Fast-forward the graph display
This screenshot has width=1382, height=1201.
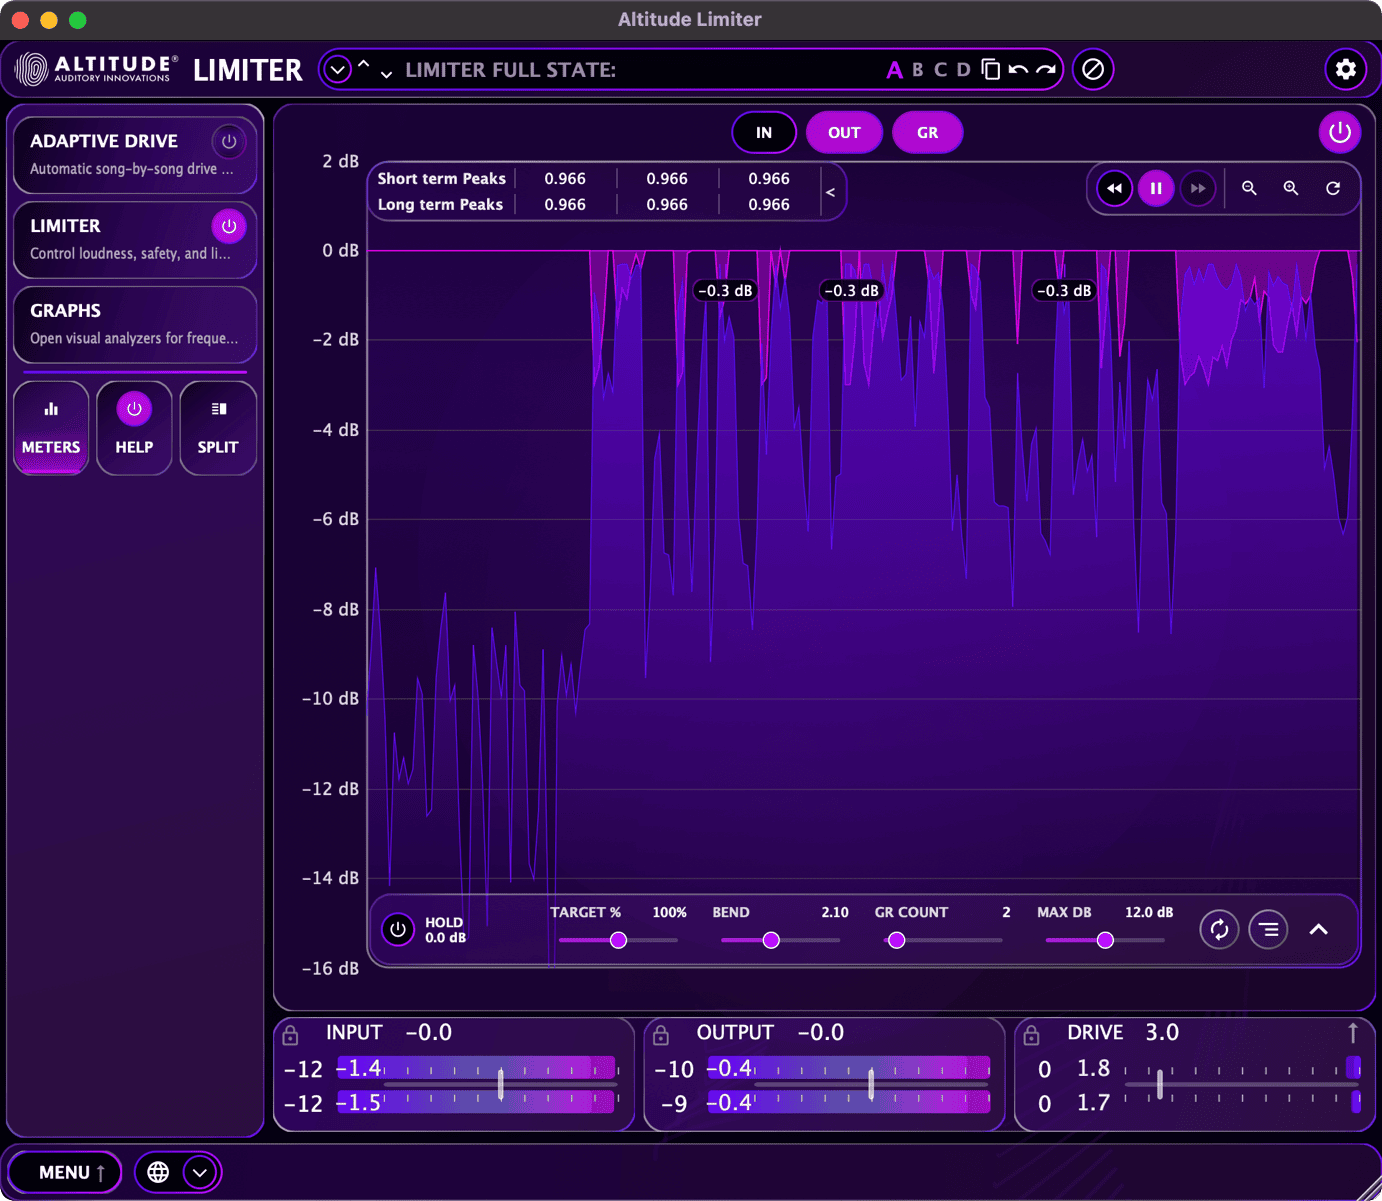click(x=1197, y=188)
